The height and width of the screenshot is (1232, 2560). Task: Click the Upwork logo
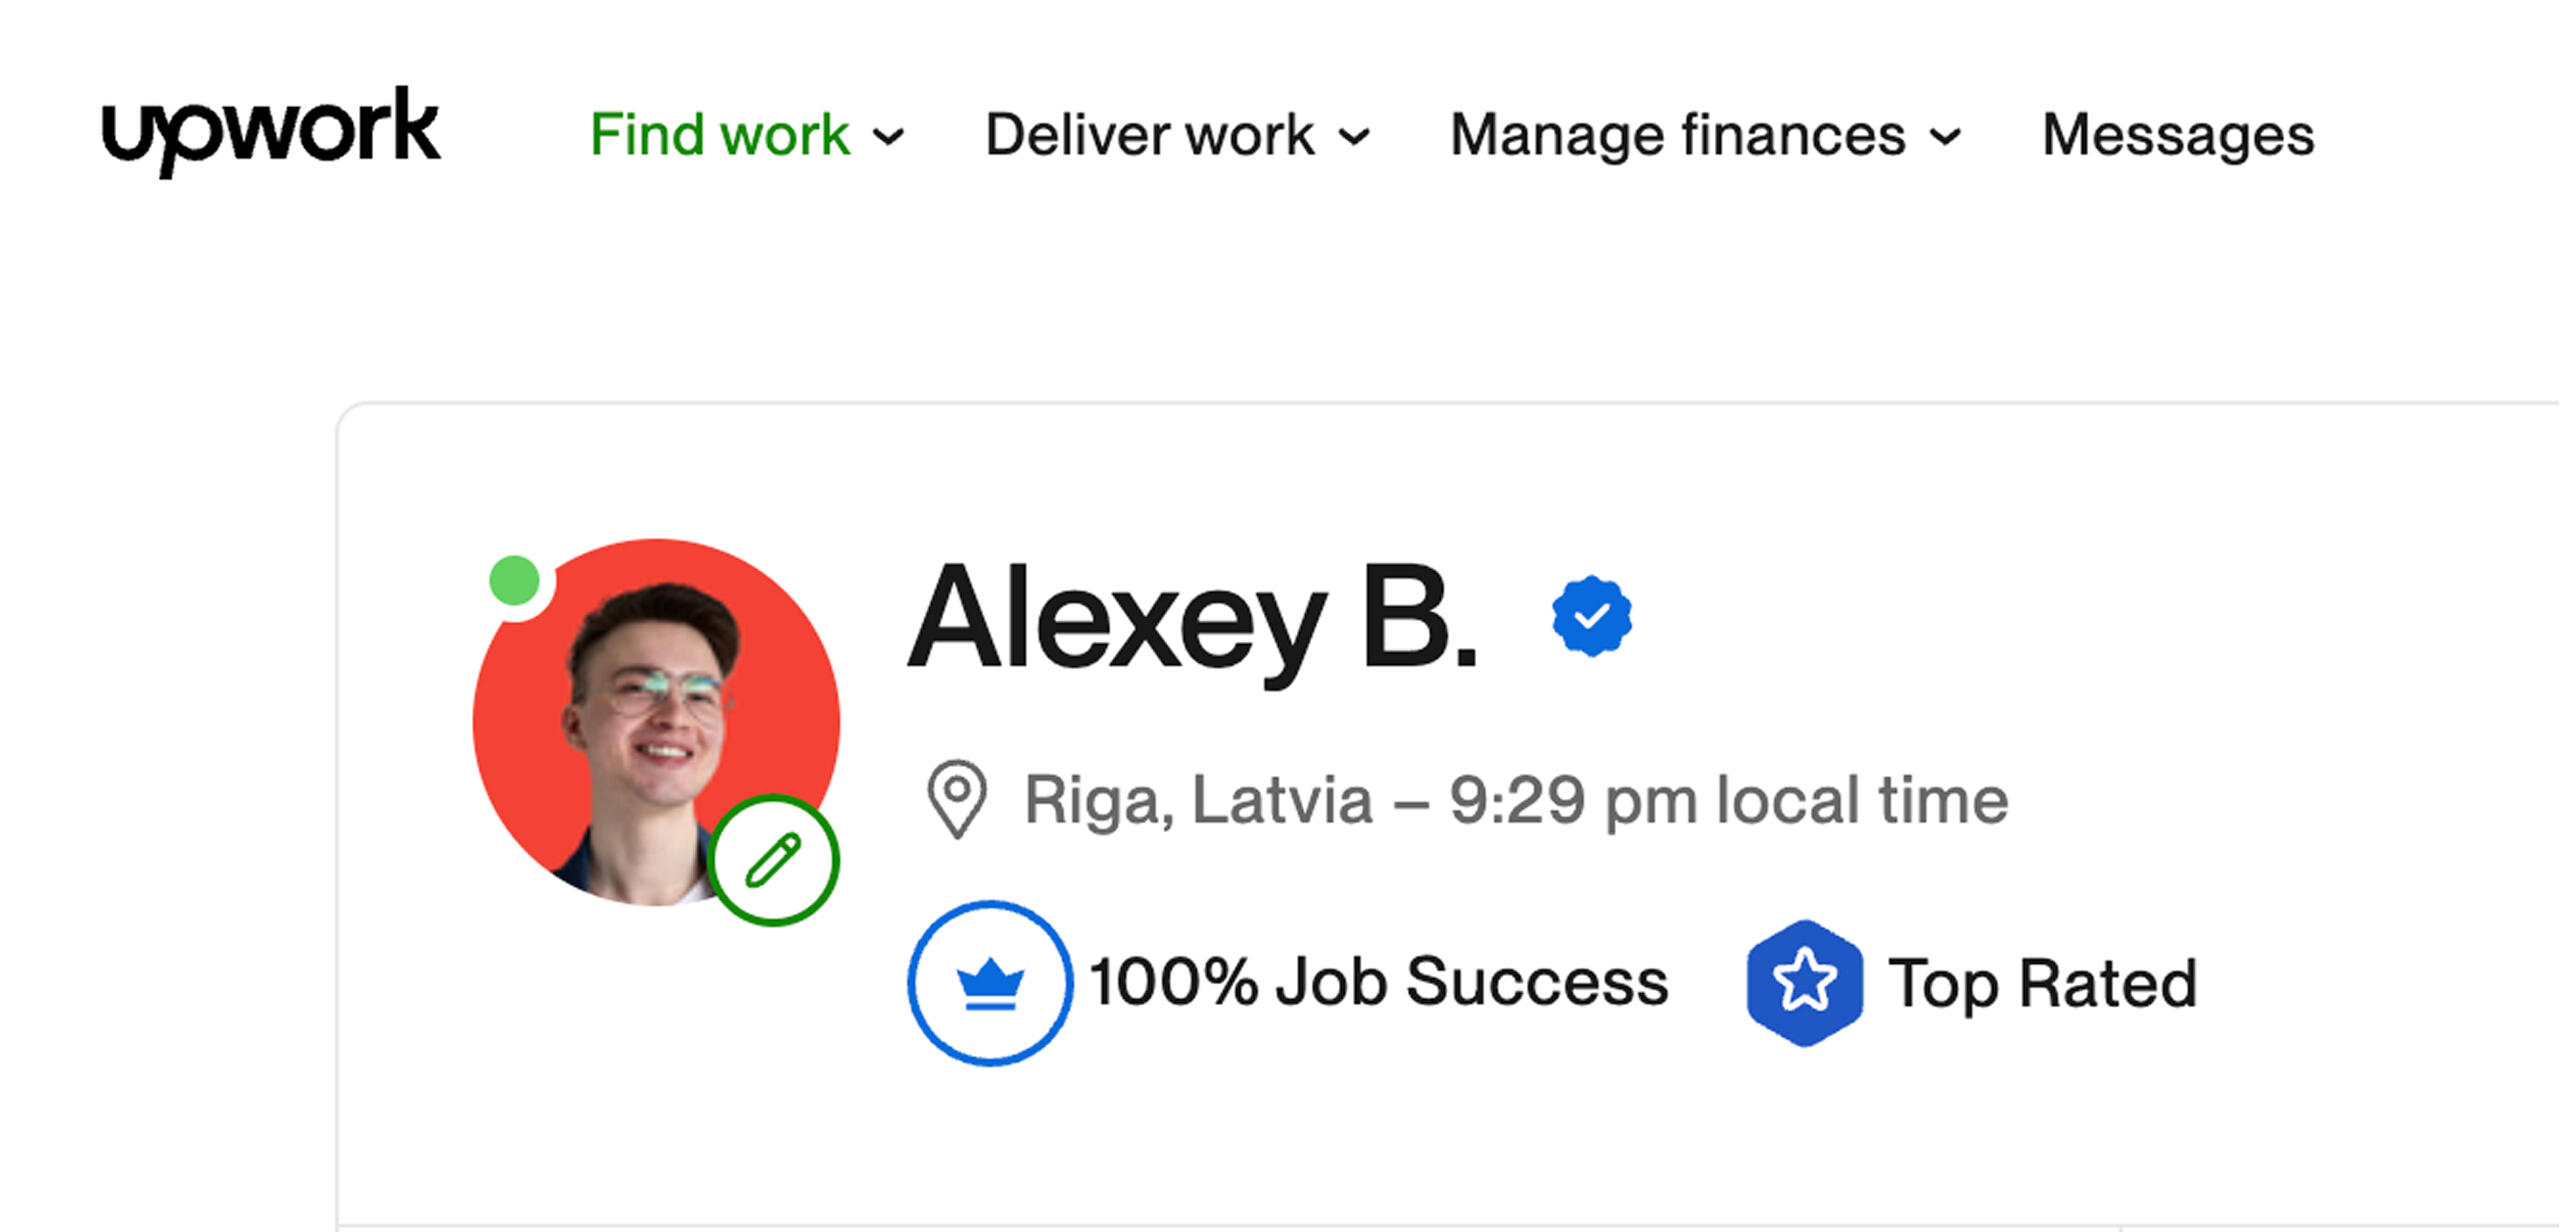tap(270, 130)
